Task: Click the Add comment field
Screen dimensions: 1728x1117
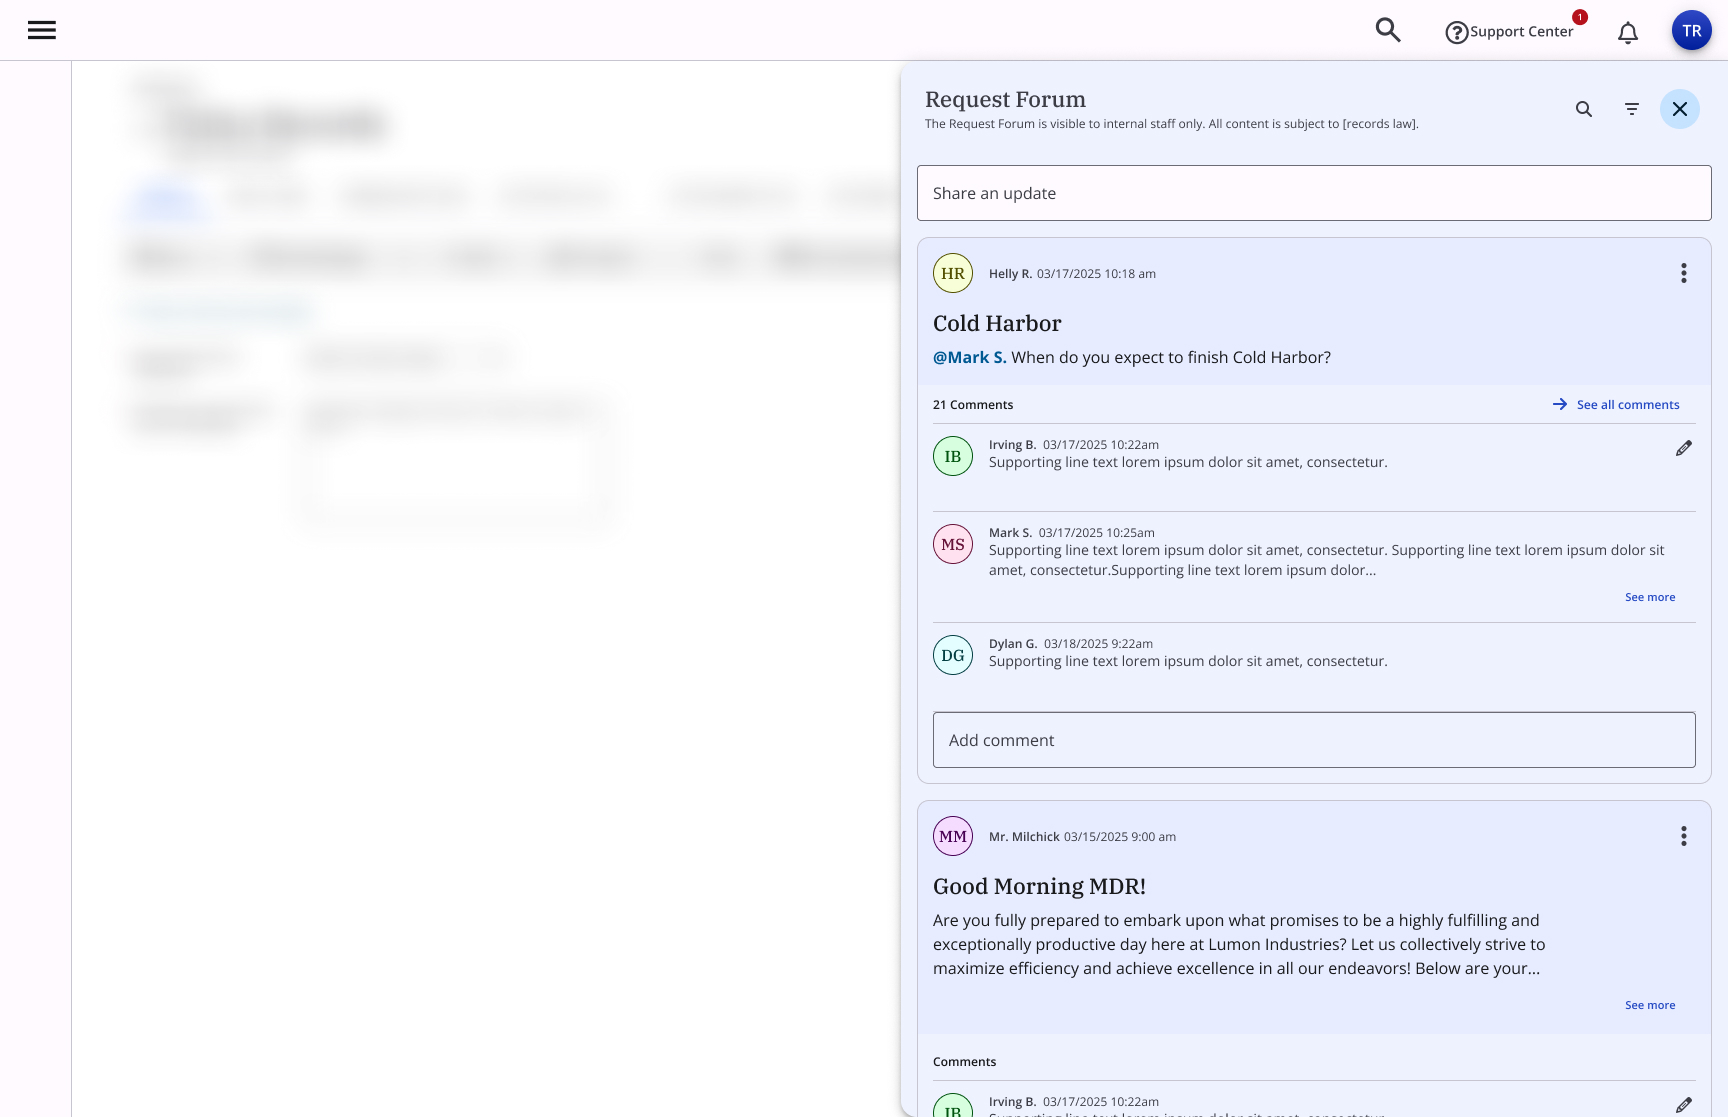Action: 1314,740
